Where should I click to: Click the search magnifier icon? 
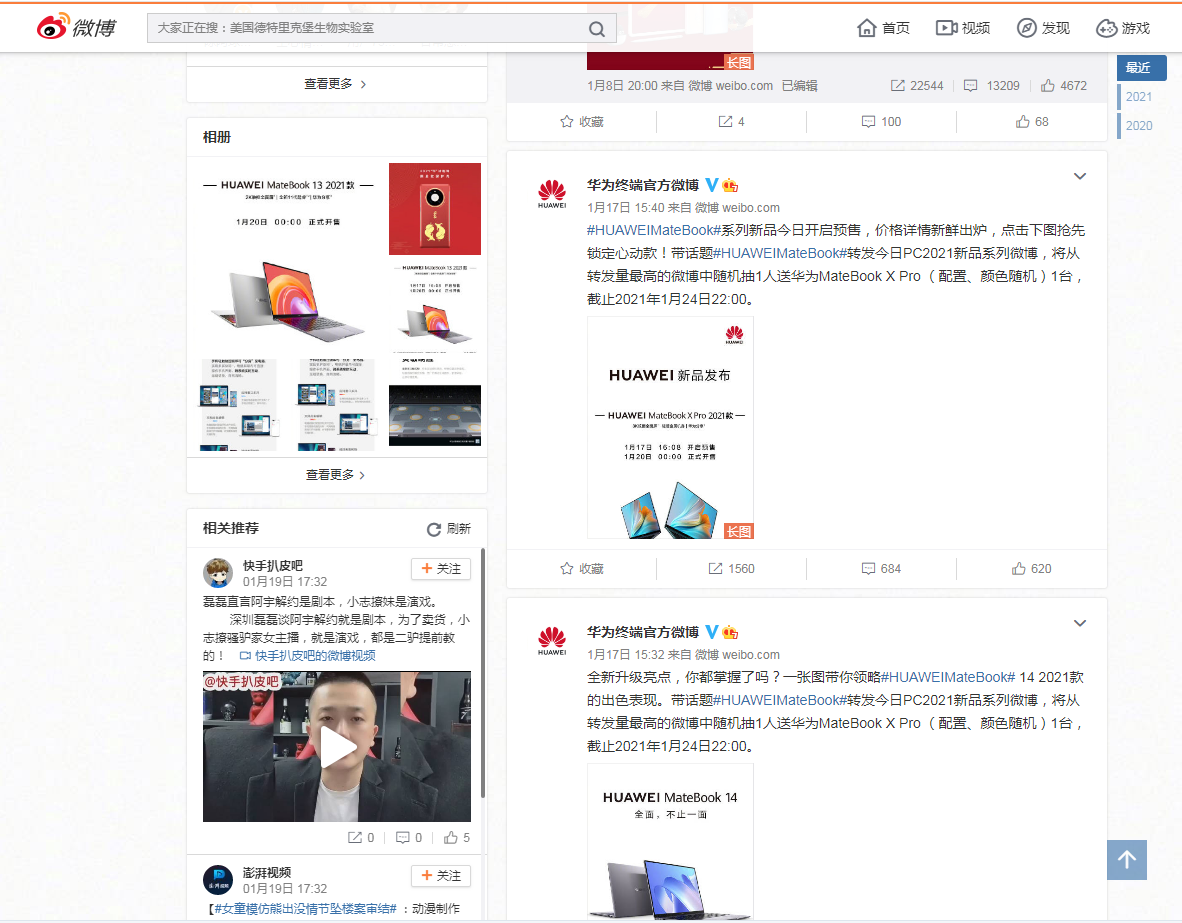597,29
